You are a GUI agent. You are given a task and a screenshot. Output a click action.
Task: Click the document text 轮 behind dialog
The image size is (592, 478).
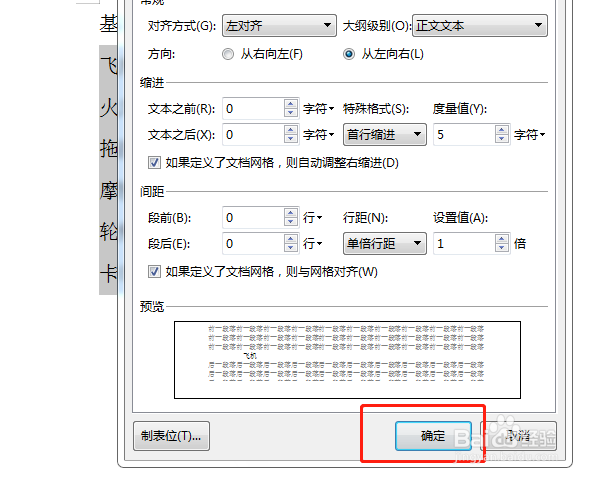pyautogui.click(x=109, y=231)
